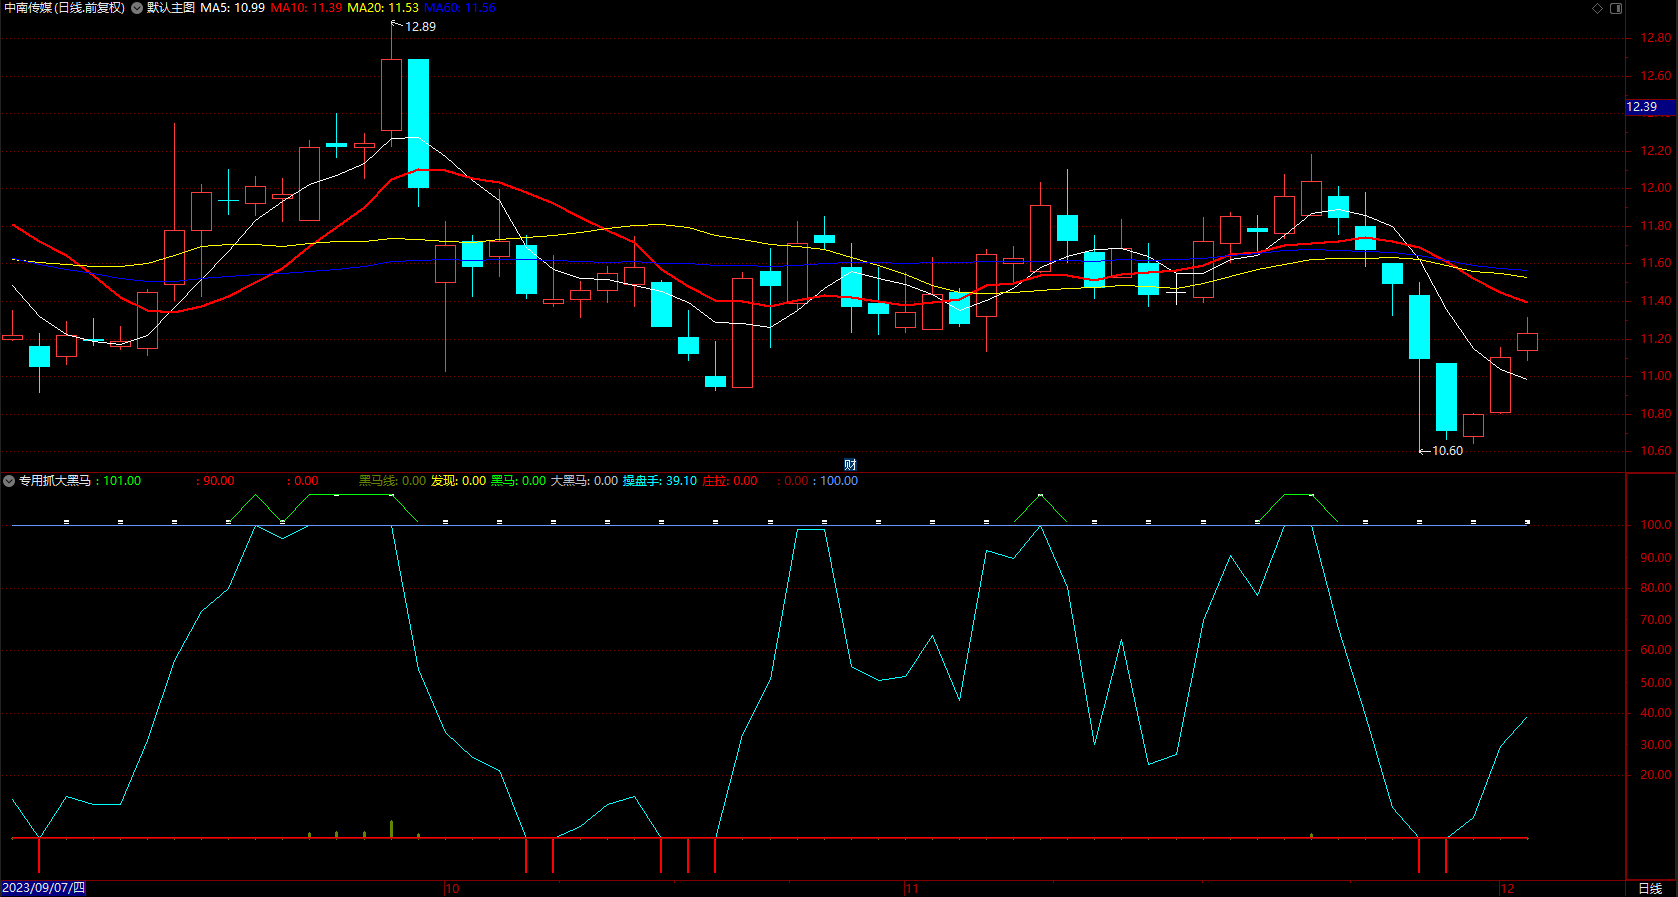Click the indicator value 90.00
This screenshot has height=897, width=1678.
[x=219, y=481]
